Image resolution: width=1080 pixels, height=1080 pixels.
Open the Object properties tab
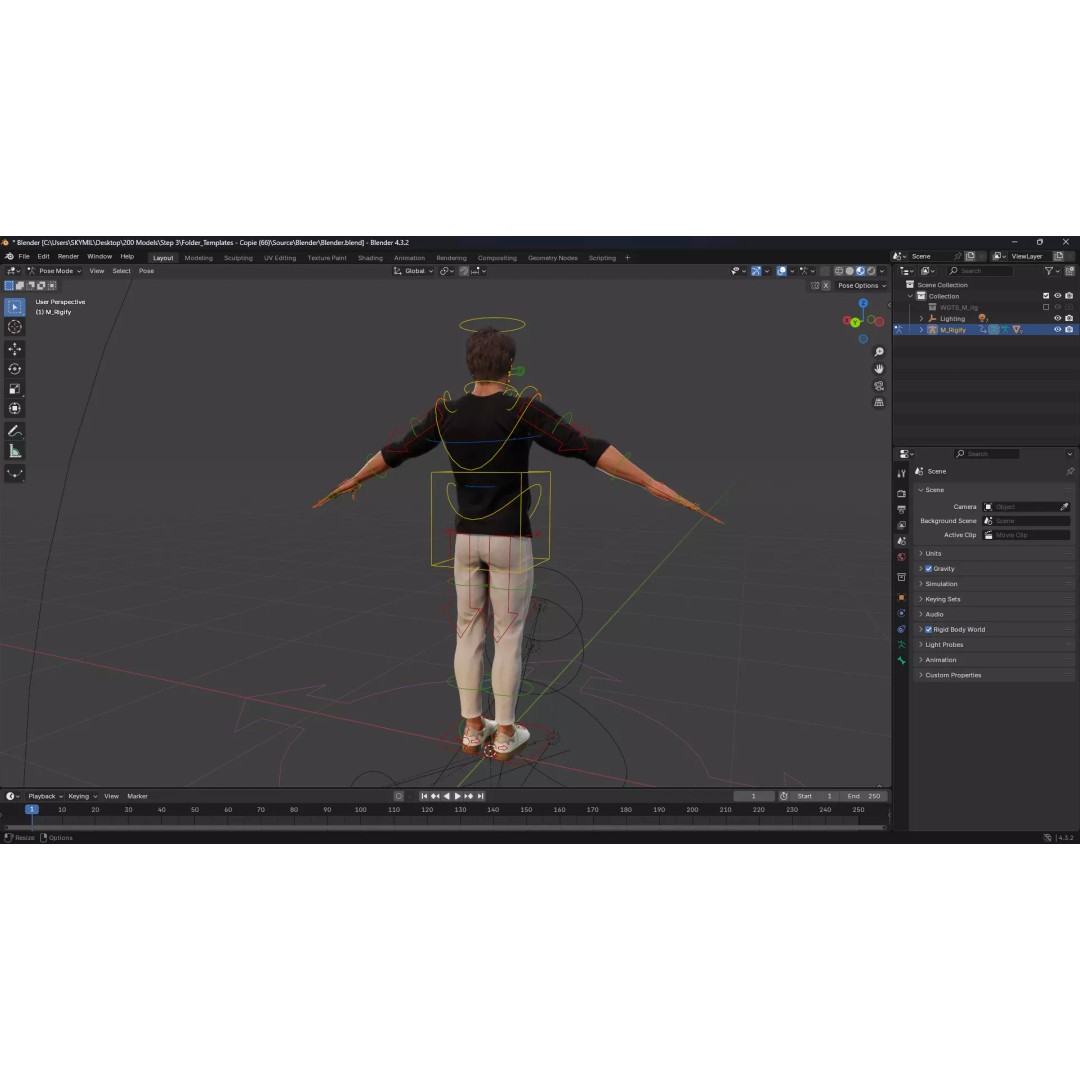901,597
